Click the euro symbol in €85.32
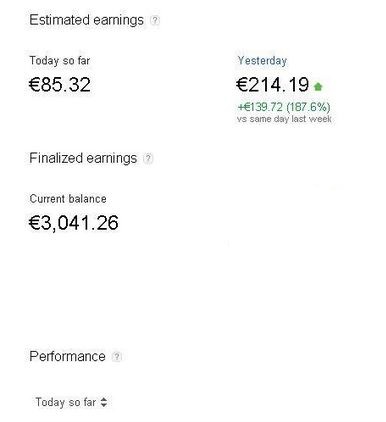This screenshot has height=422, width=386. [x=35, y=84]
